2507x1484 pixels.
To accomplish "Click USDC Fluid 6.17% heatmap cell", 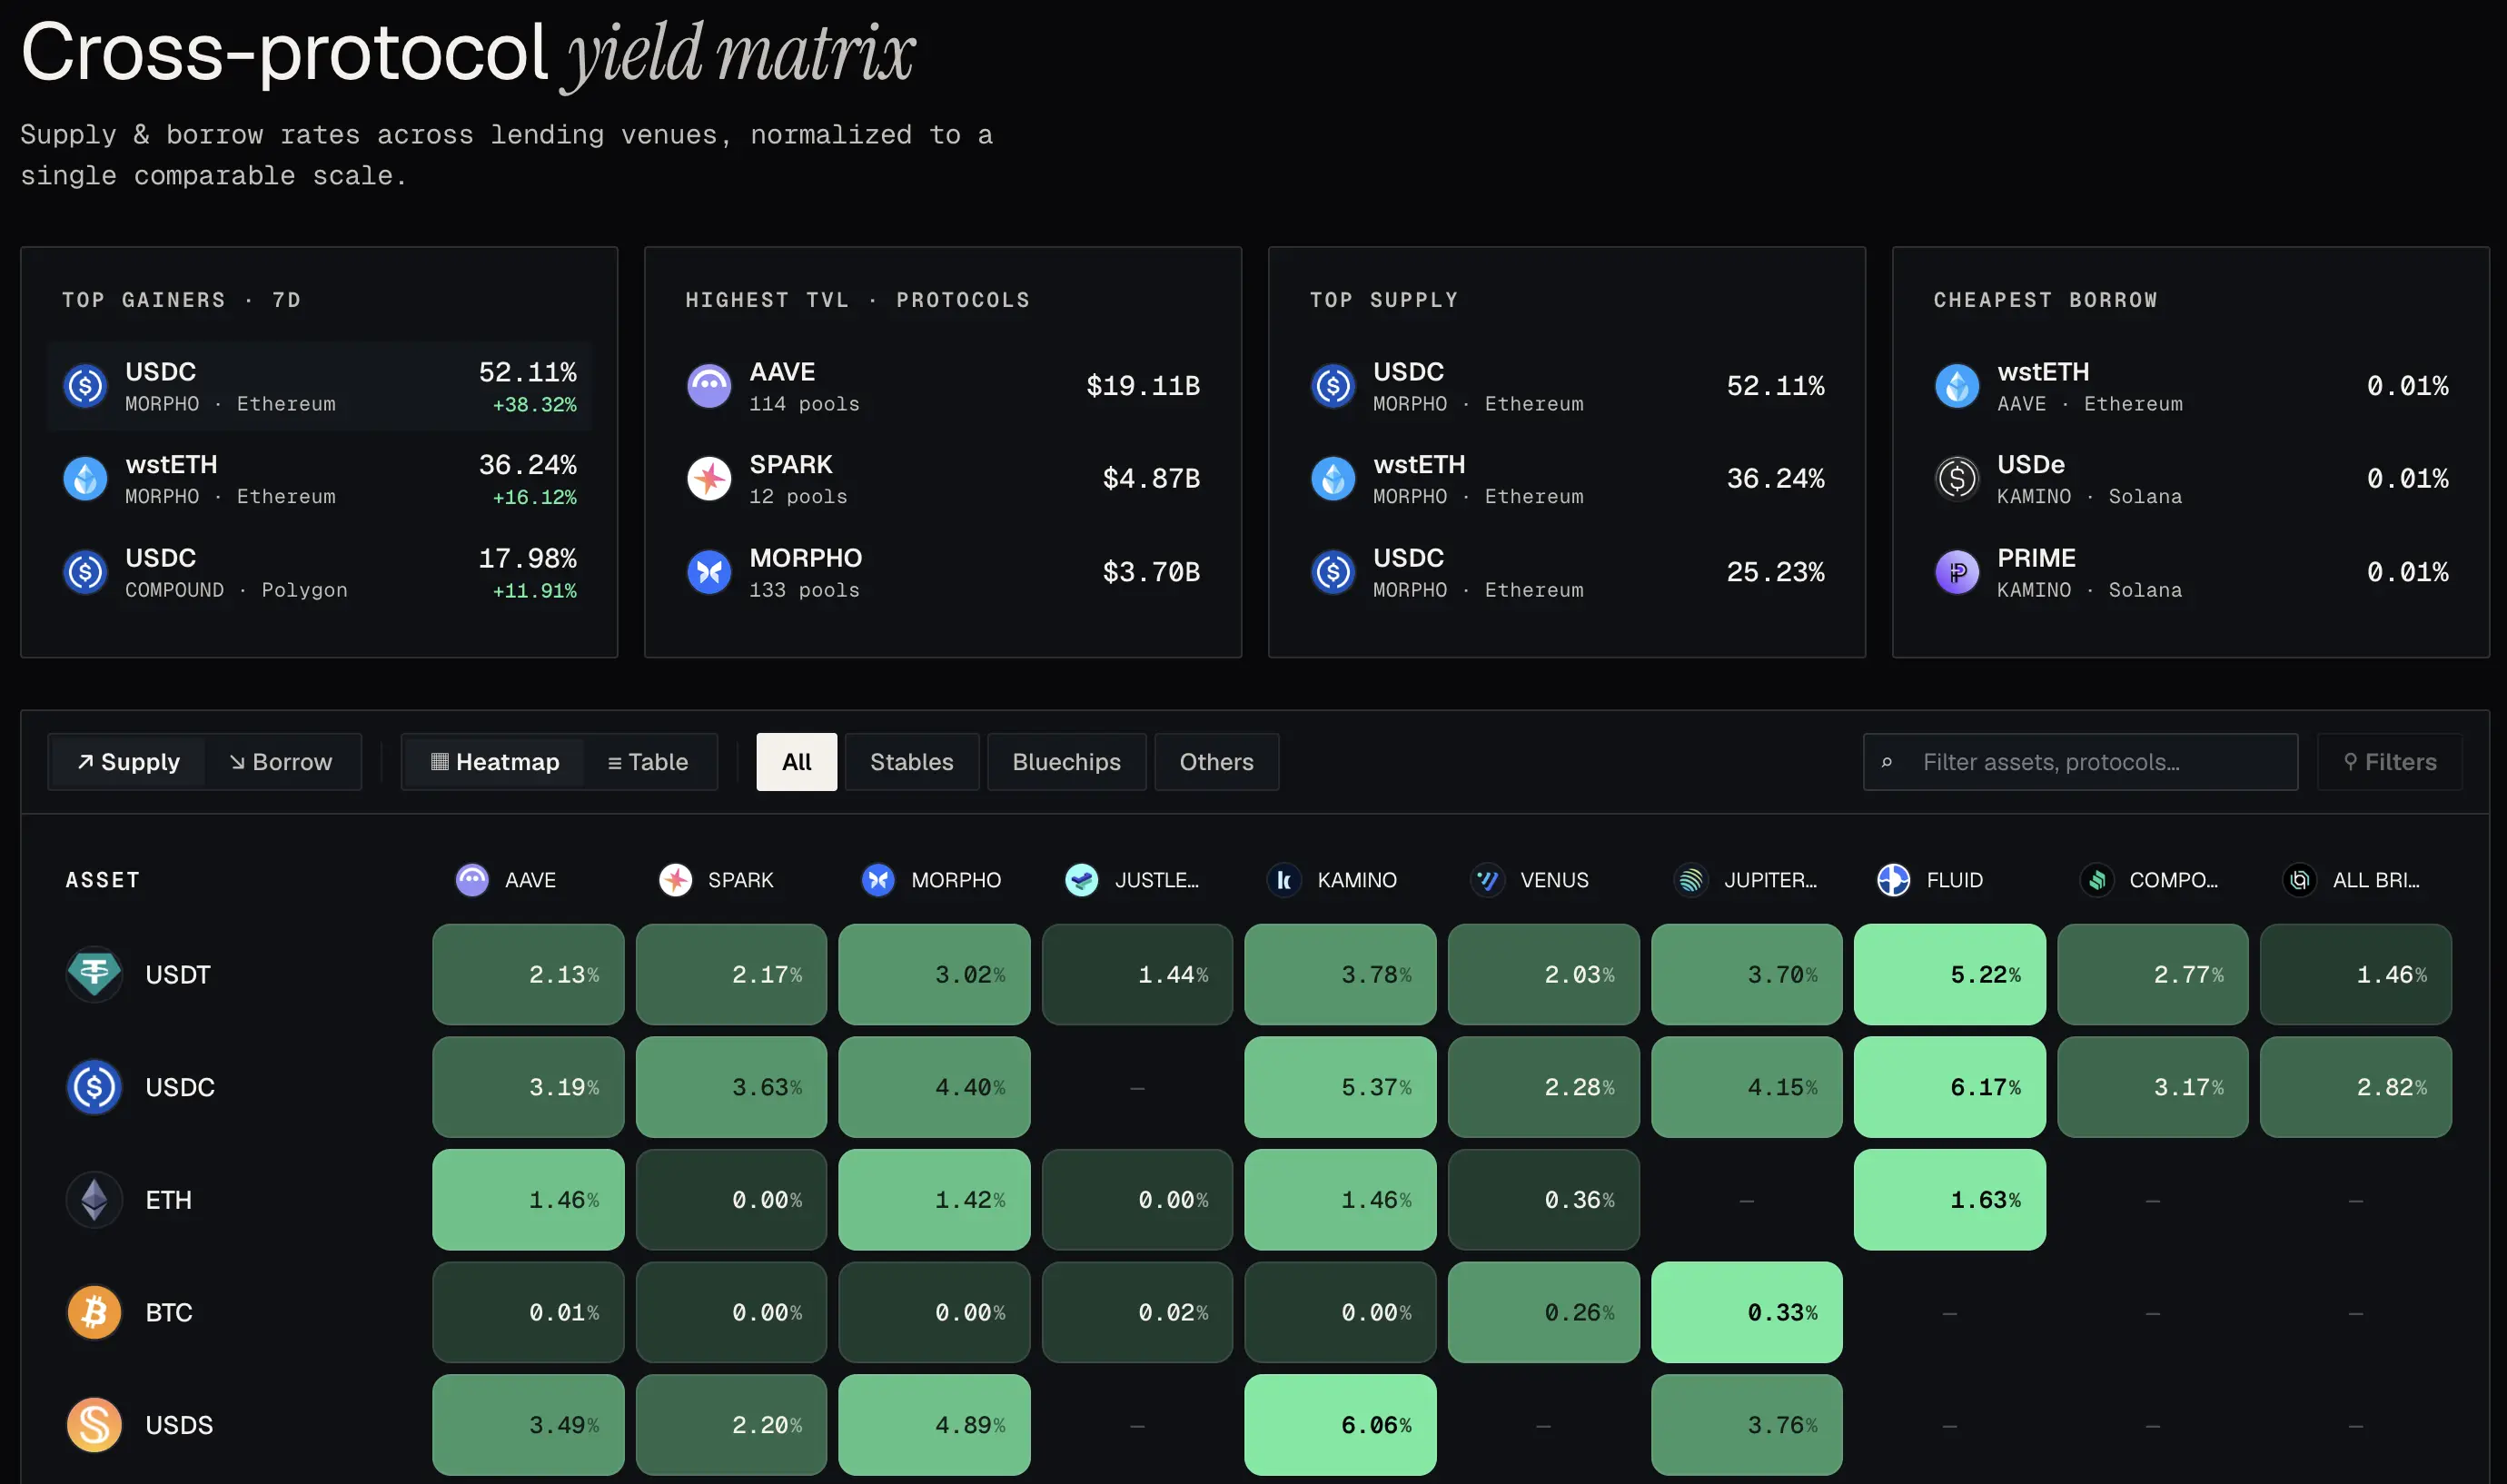I will pyautogui.click(x=1950, y=1087).
